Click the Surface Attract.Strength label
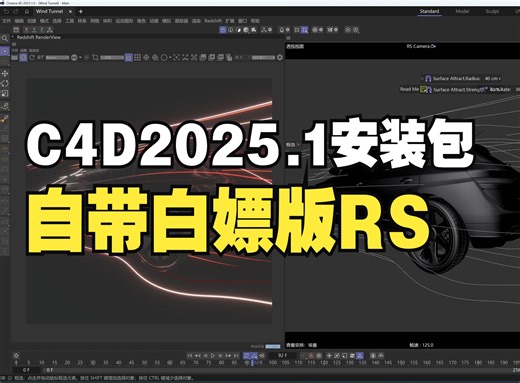 coord(458,89)
